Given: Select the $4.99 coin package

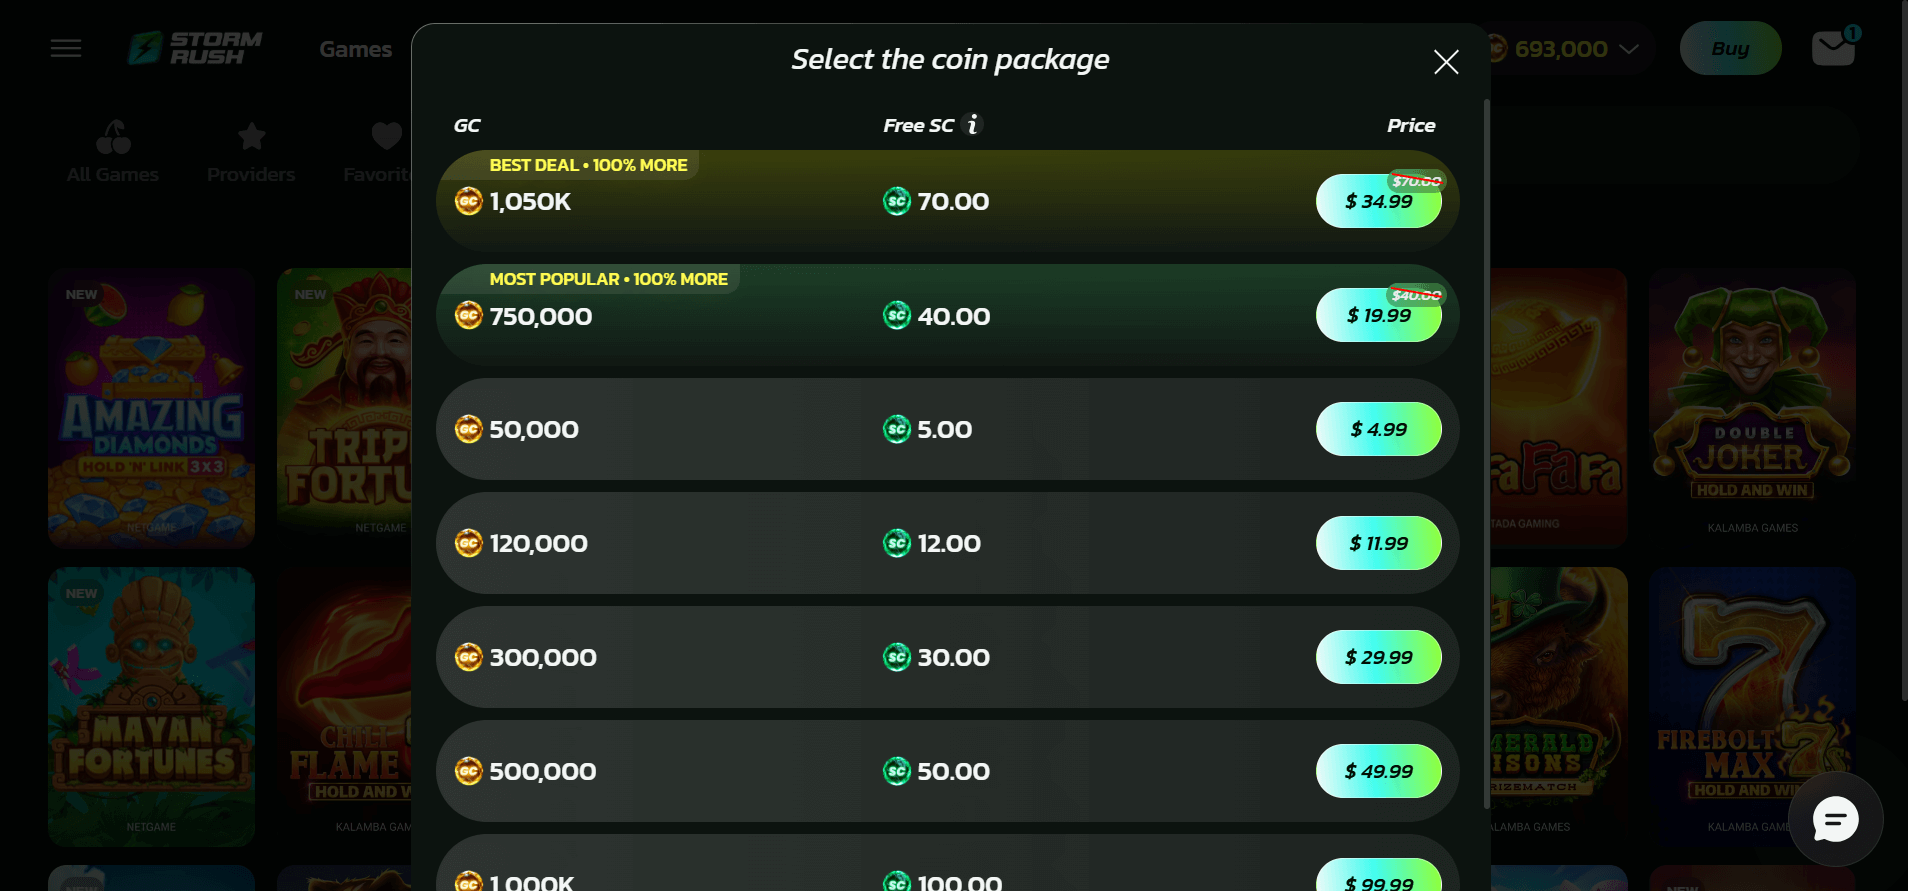Looking at the screenshot, I should (x=1378, y=429).
